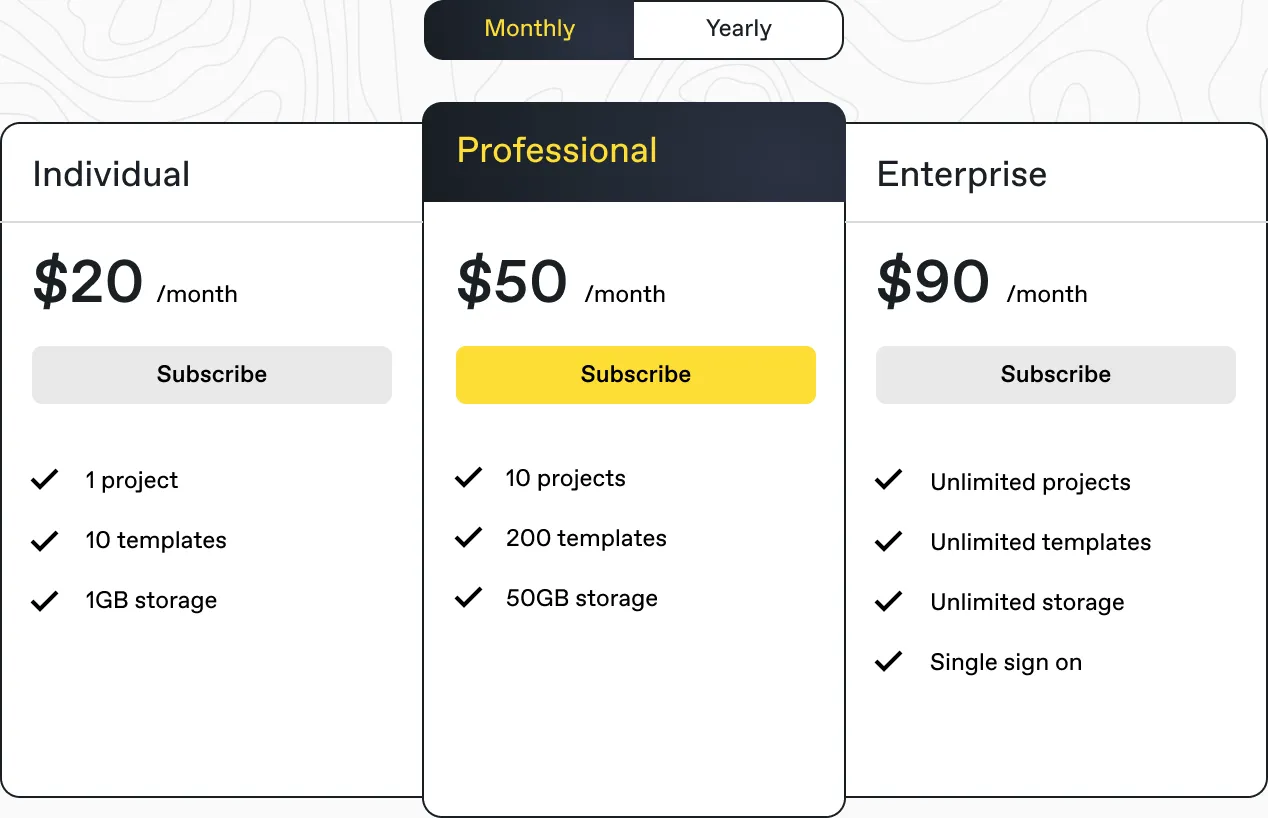
Task: Click checkmark icon beside 200 templates
Action: pyautogui.click(x=469, y=538)
